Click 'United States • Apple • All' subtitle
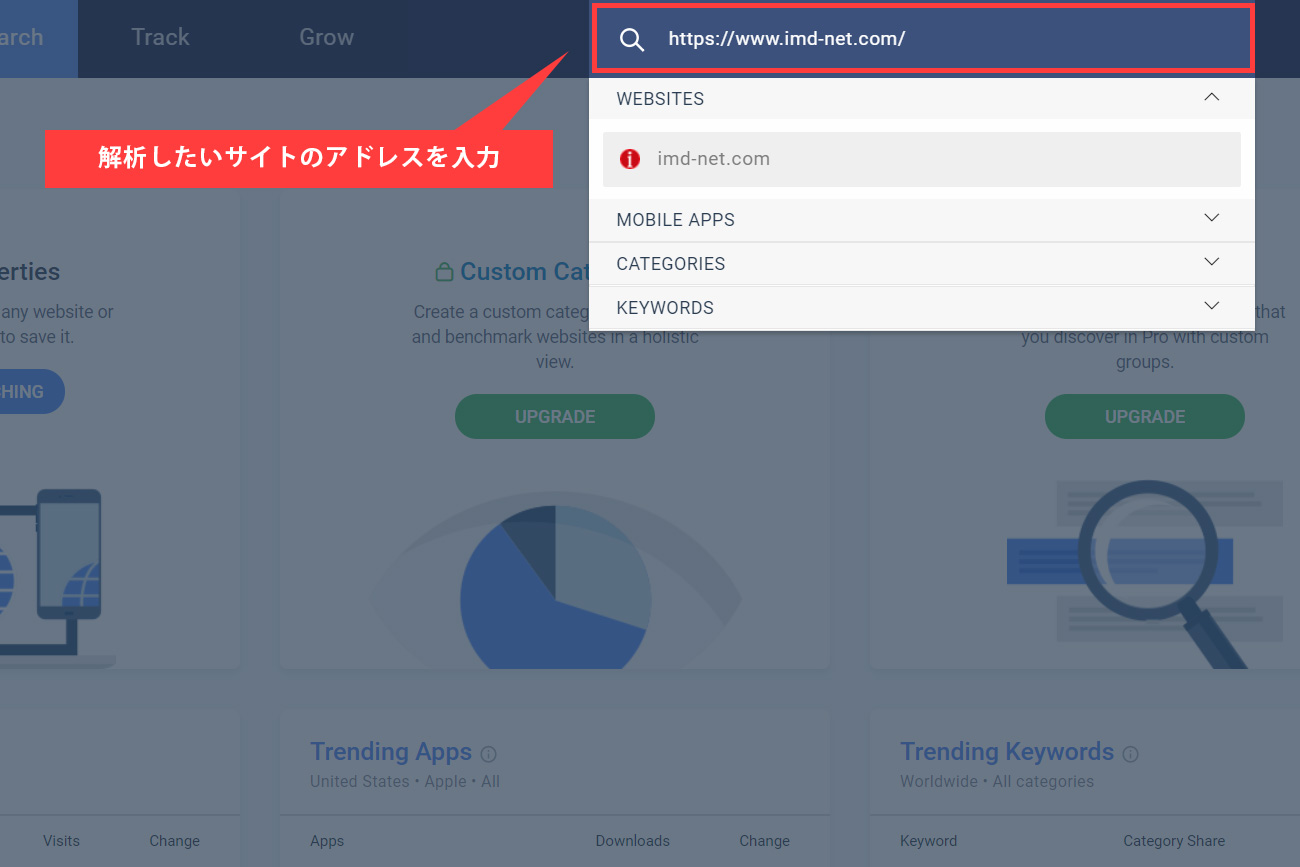Screen dimensions: 1300x867 pyautogui.click(x=405, y=781)
